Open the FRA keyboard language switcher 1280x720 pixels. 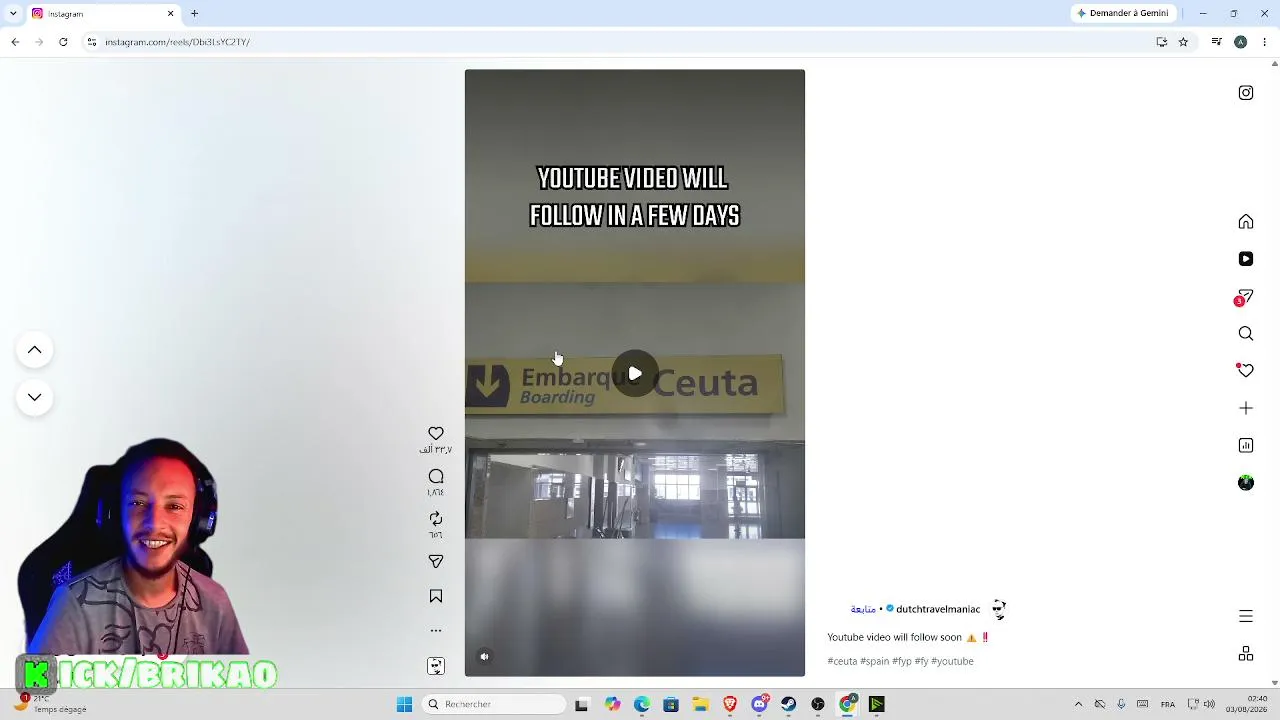[x=1167, y=704]
